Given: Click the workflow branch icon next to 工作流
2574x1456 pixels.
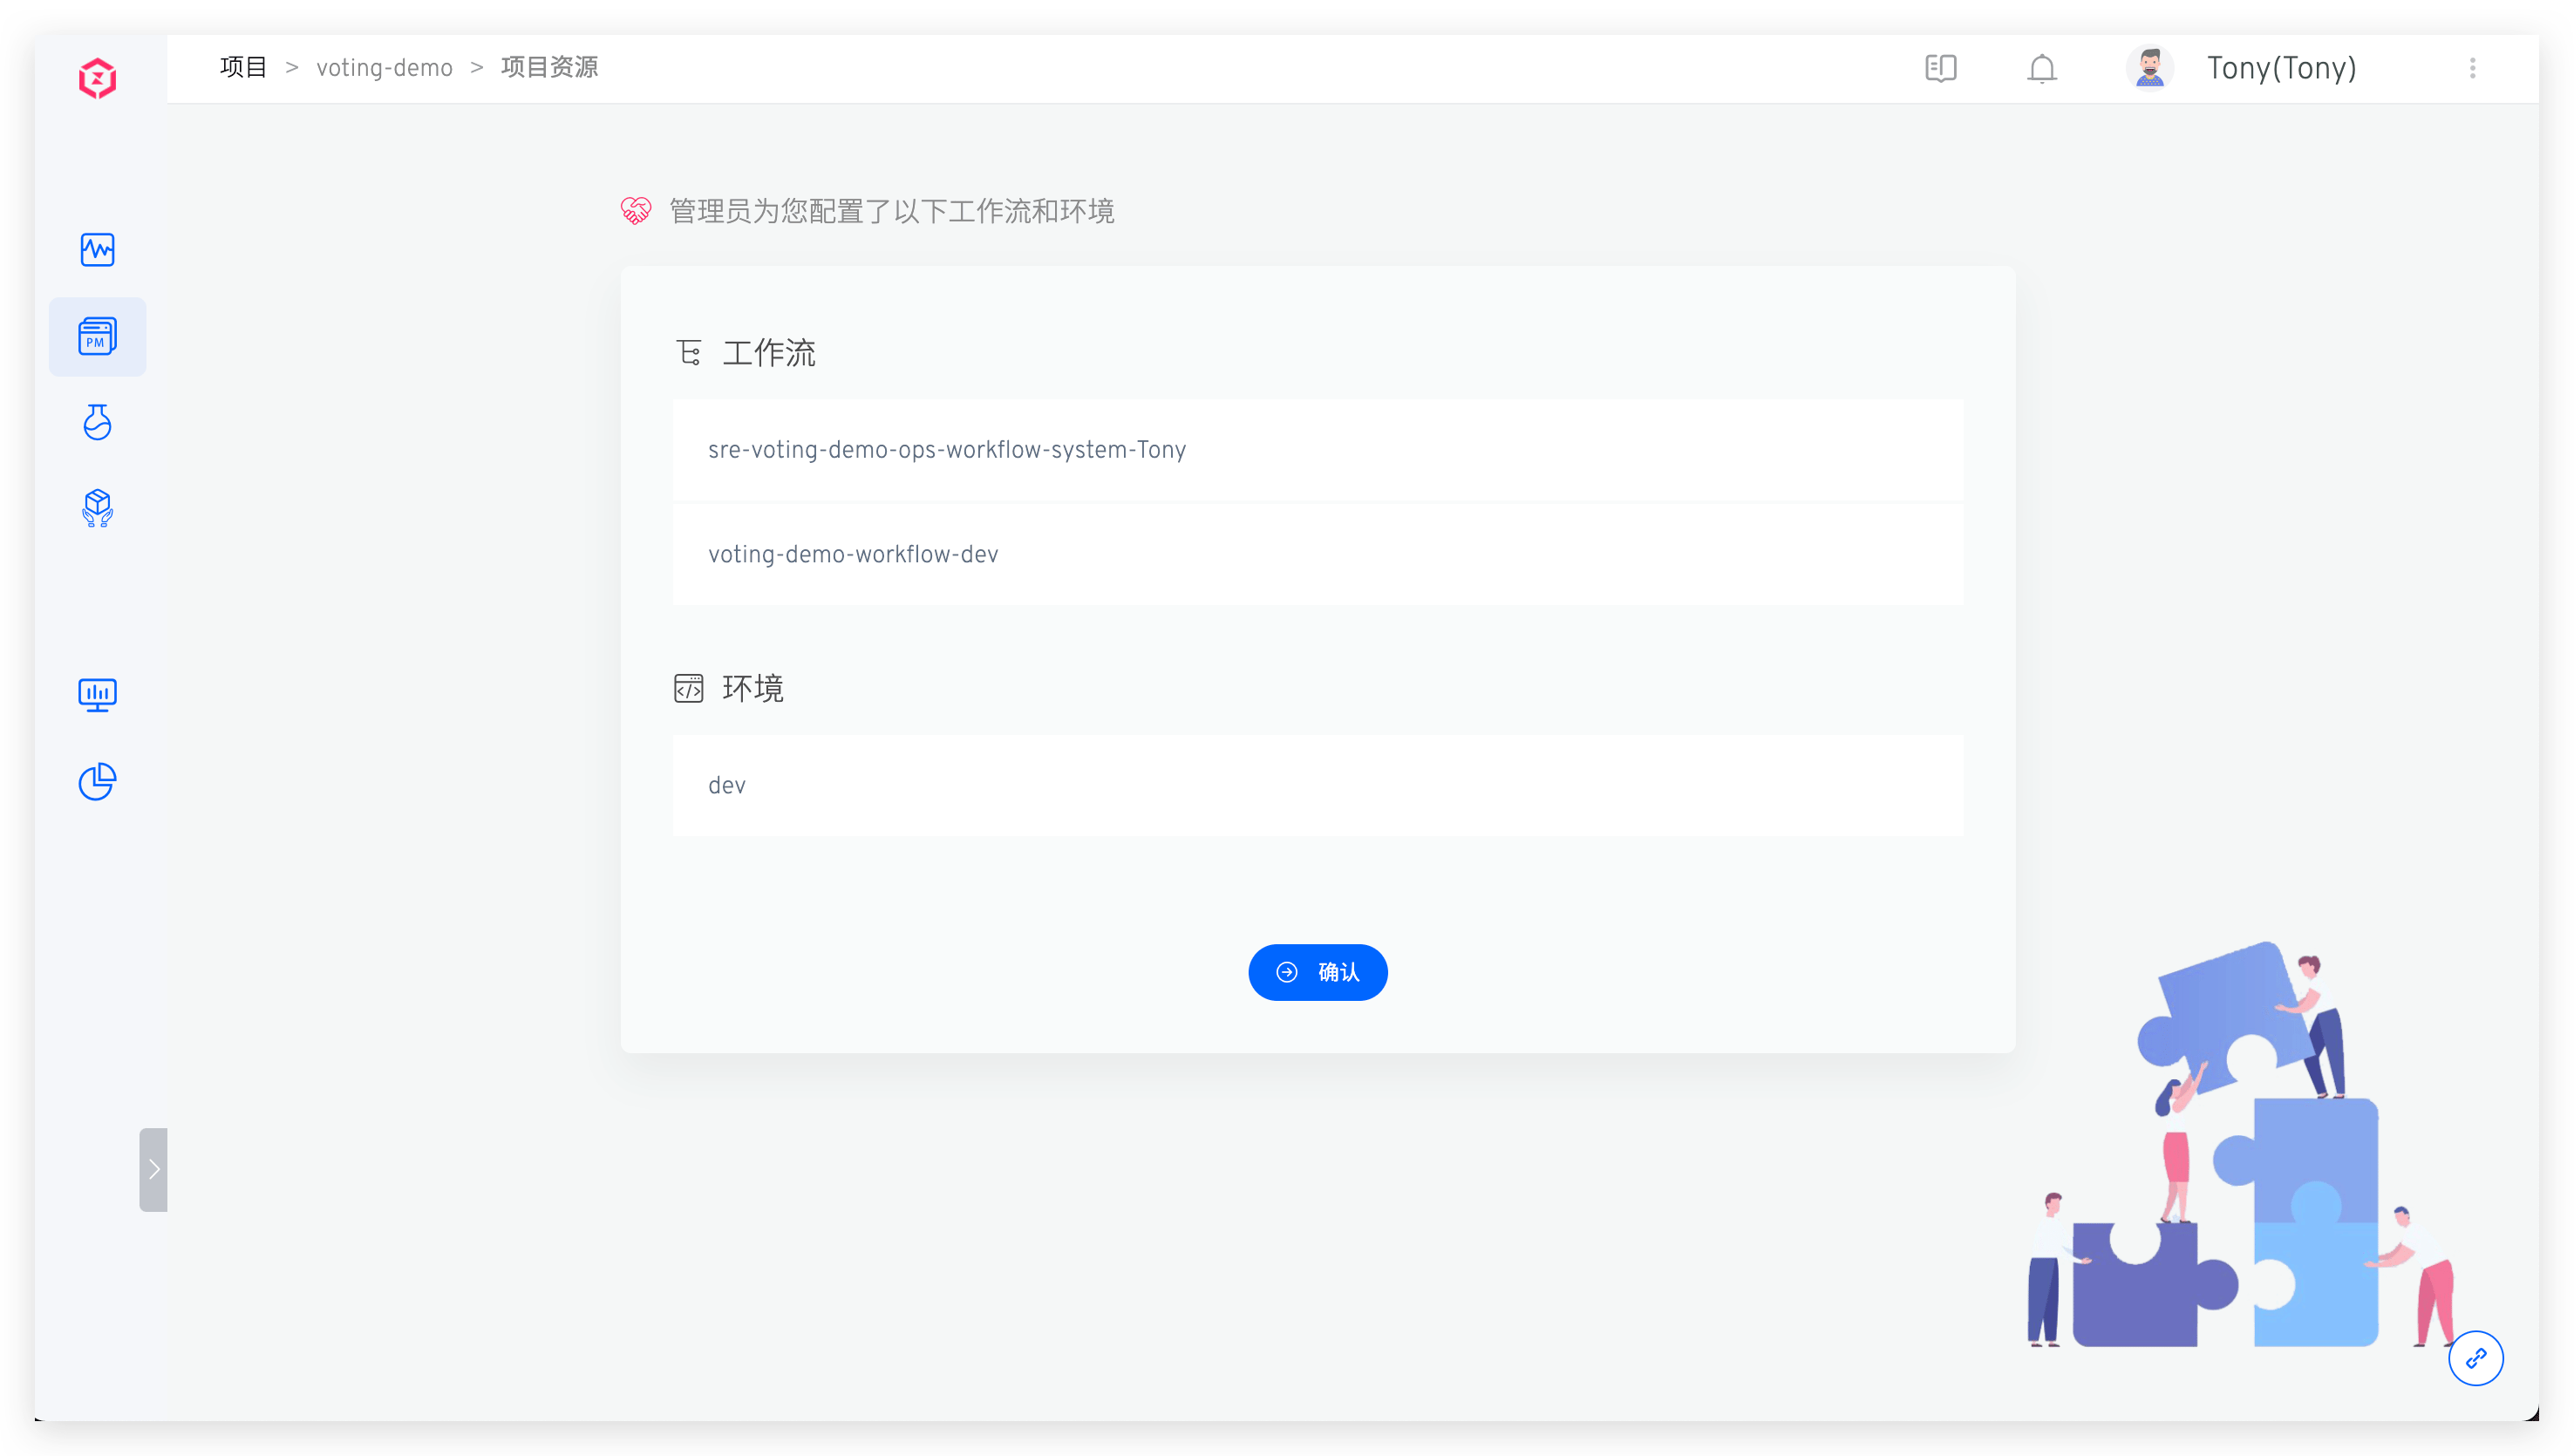Looking at the screenshot, I should click(689, 352).
